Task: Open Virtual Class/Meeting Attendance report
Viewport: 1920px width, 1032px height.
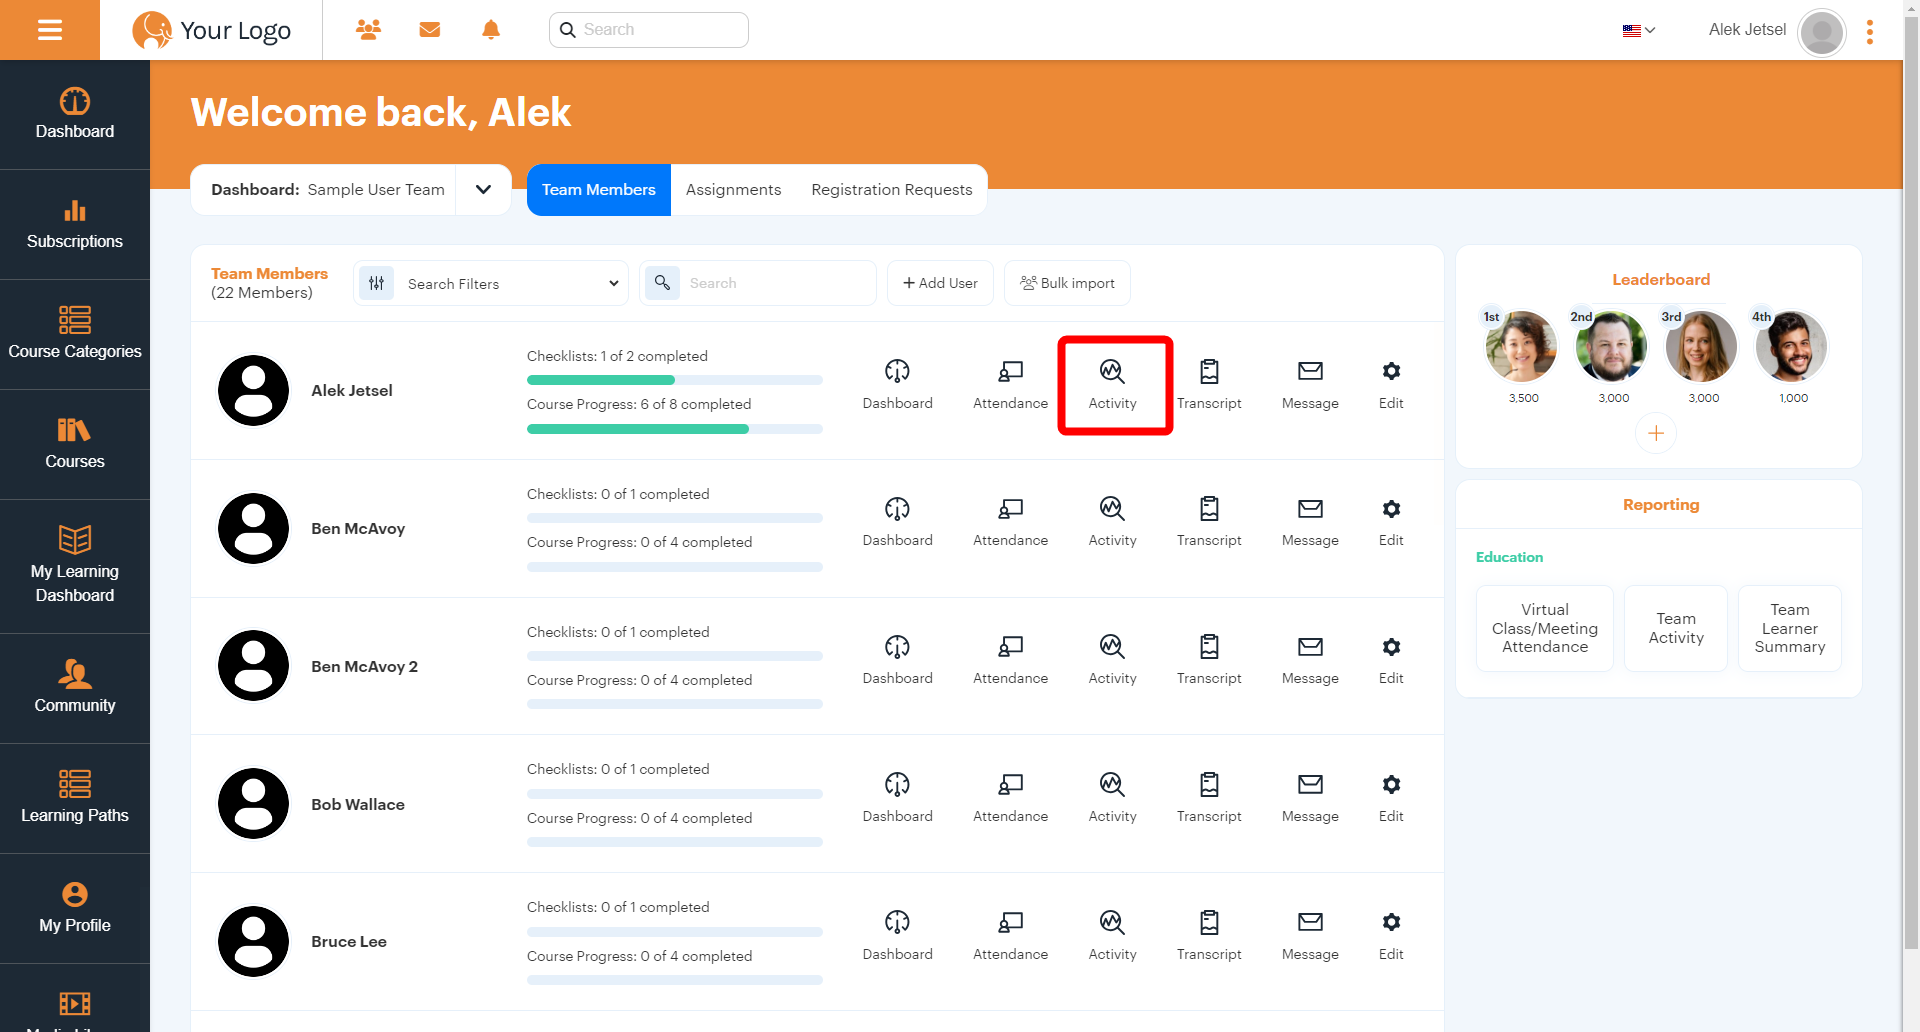Action: click(x=1545, y=628)
